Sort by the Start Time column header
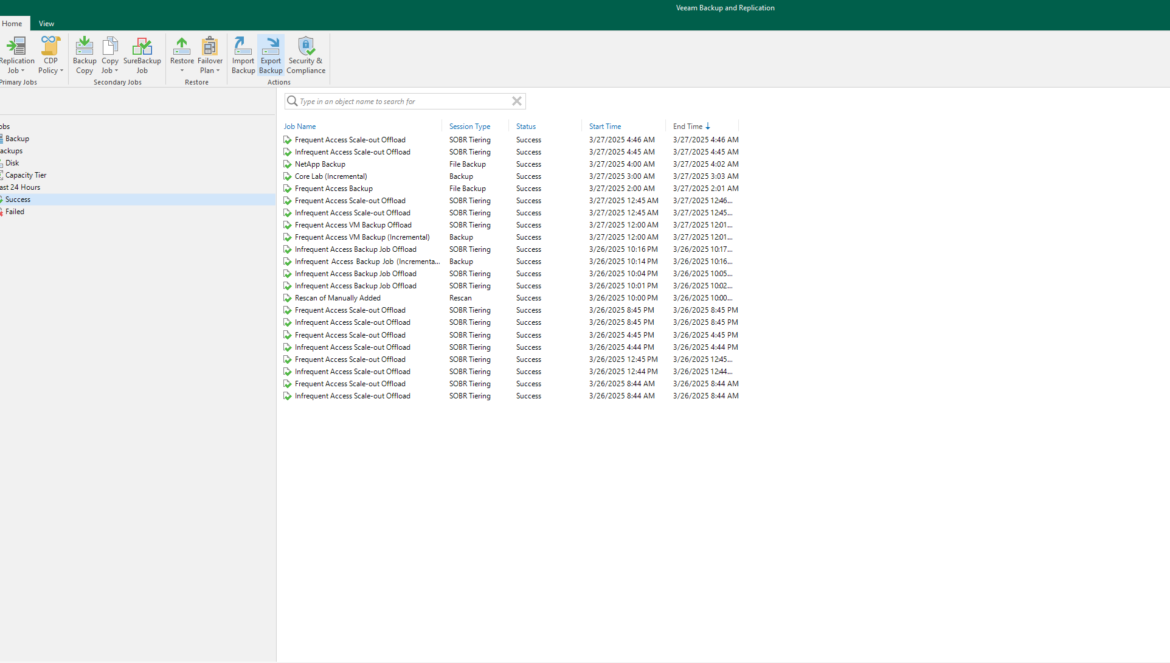This screenshot has width=1170, height=663. 605,126
